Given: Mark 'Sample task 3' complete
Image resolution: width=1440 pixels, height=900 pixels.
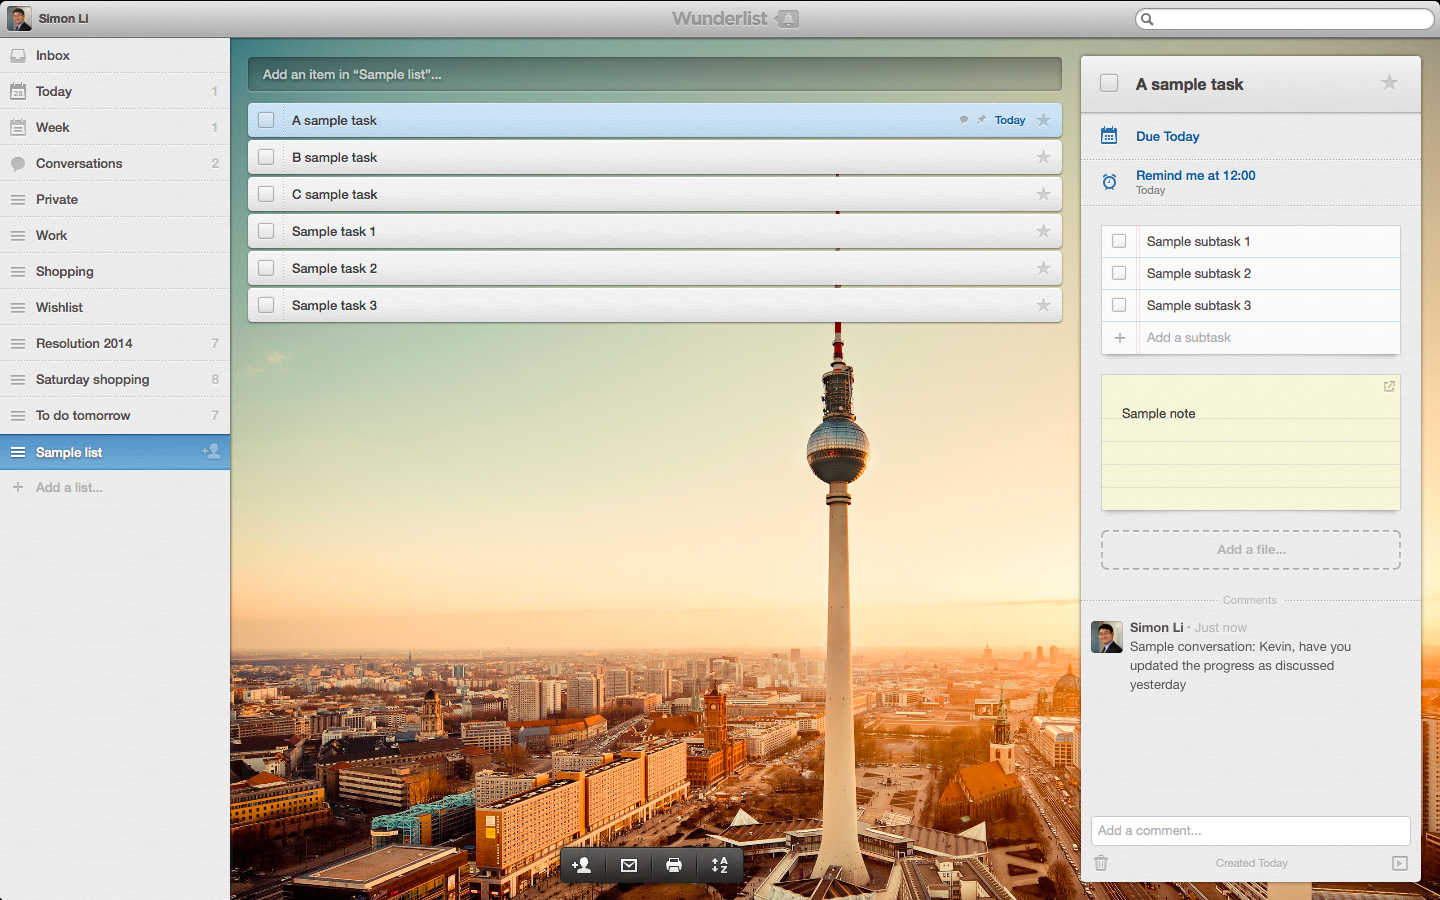Looking at the screenshot, I should click(x=266, y=305).
